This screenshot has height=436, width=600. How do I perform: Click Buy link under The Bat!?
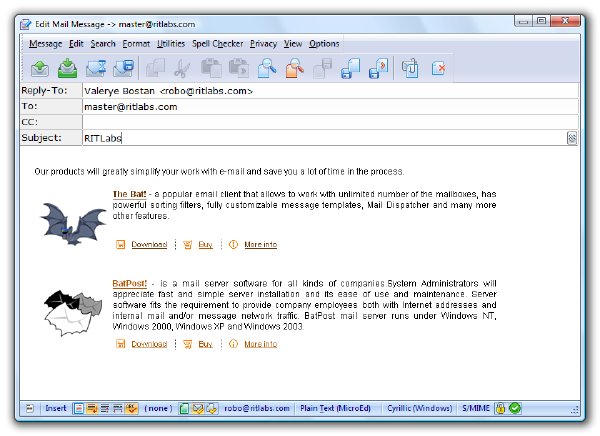(x=205, y=244)
